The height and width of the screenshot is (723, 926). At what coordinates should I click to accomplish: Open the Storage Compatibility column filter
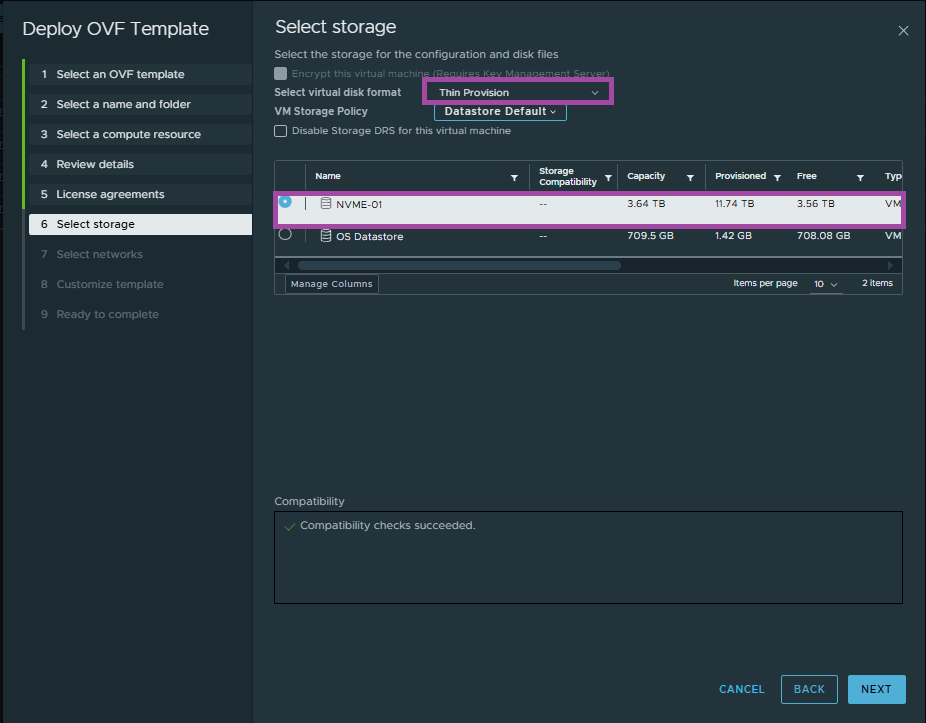pos(608,177)
